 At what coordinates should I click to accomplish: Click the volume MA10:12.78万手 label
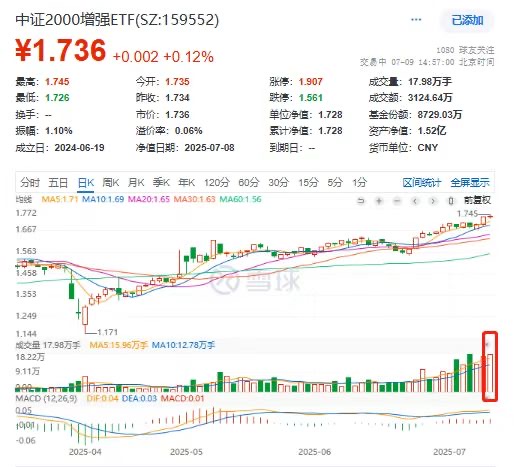click(x=183, y=345)
